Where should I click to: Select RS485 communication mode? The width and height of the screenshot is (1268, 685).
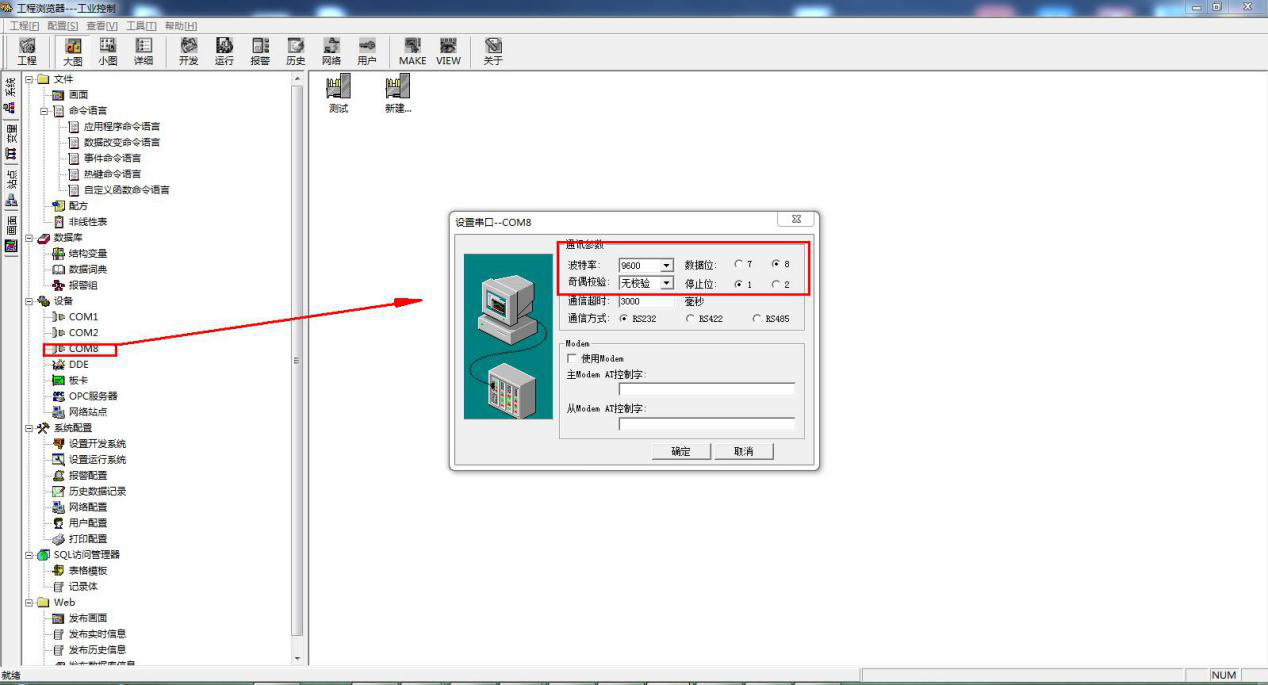[x=757, y=319]
